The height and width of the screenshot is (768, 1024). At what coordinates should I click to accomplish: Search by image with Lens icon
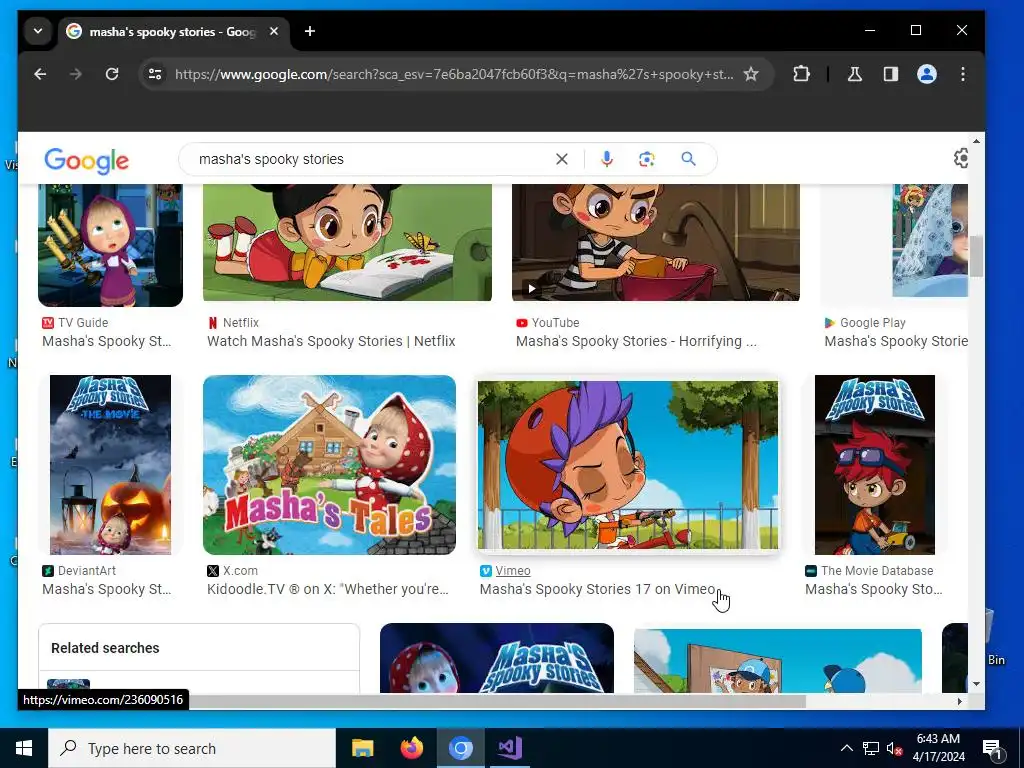pyautogui.click(x=647, y=159)
